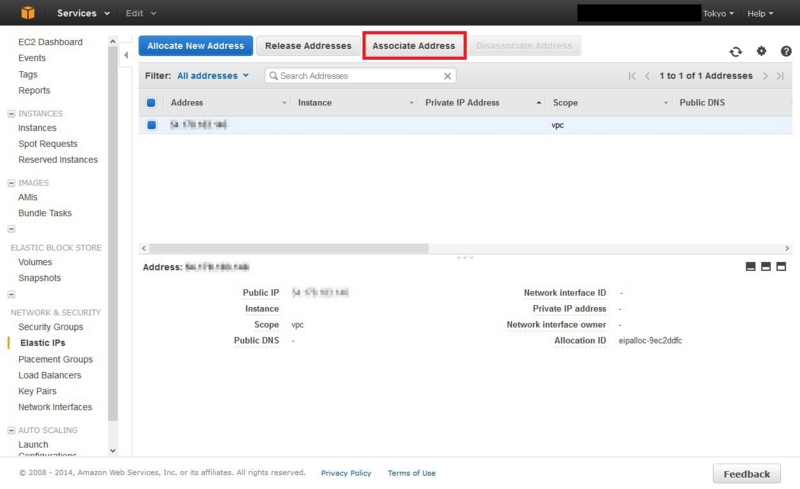The image size is (800, 489).
Task: Open the Services dropdown menu
Action: 83,13
